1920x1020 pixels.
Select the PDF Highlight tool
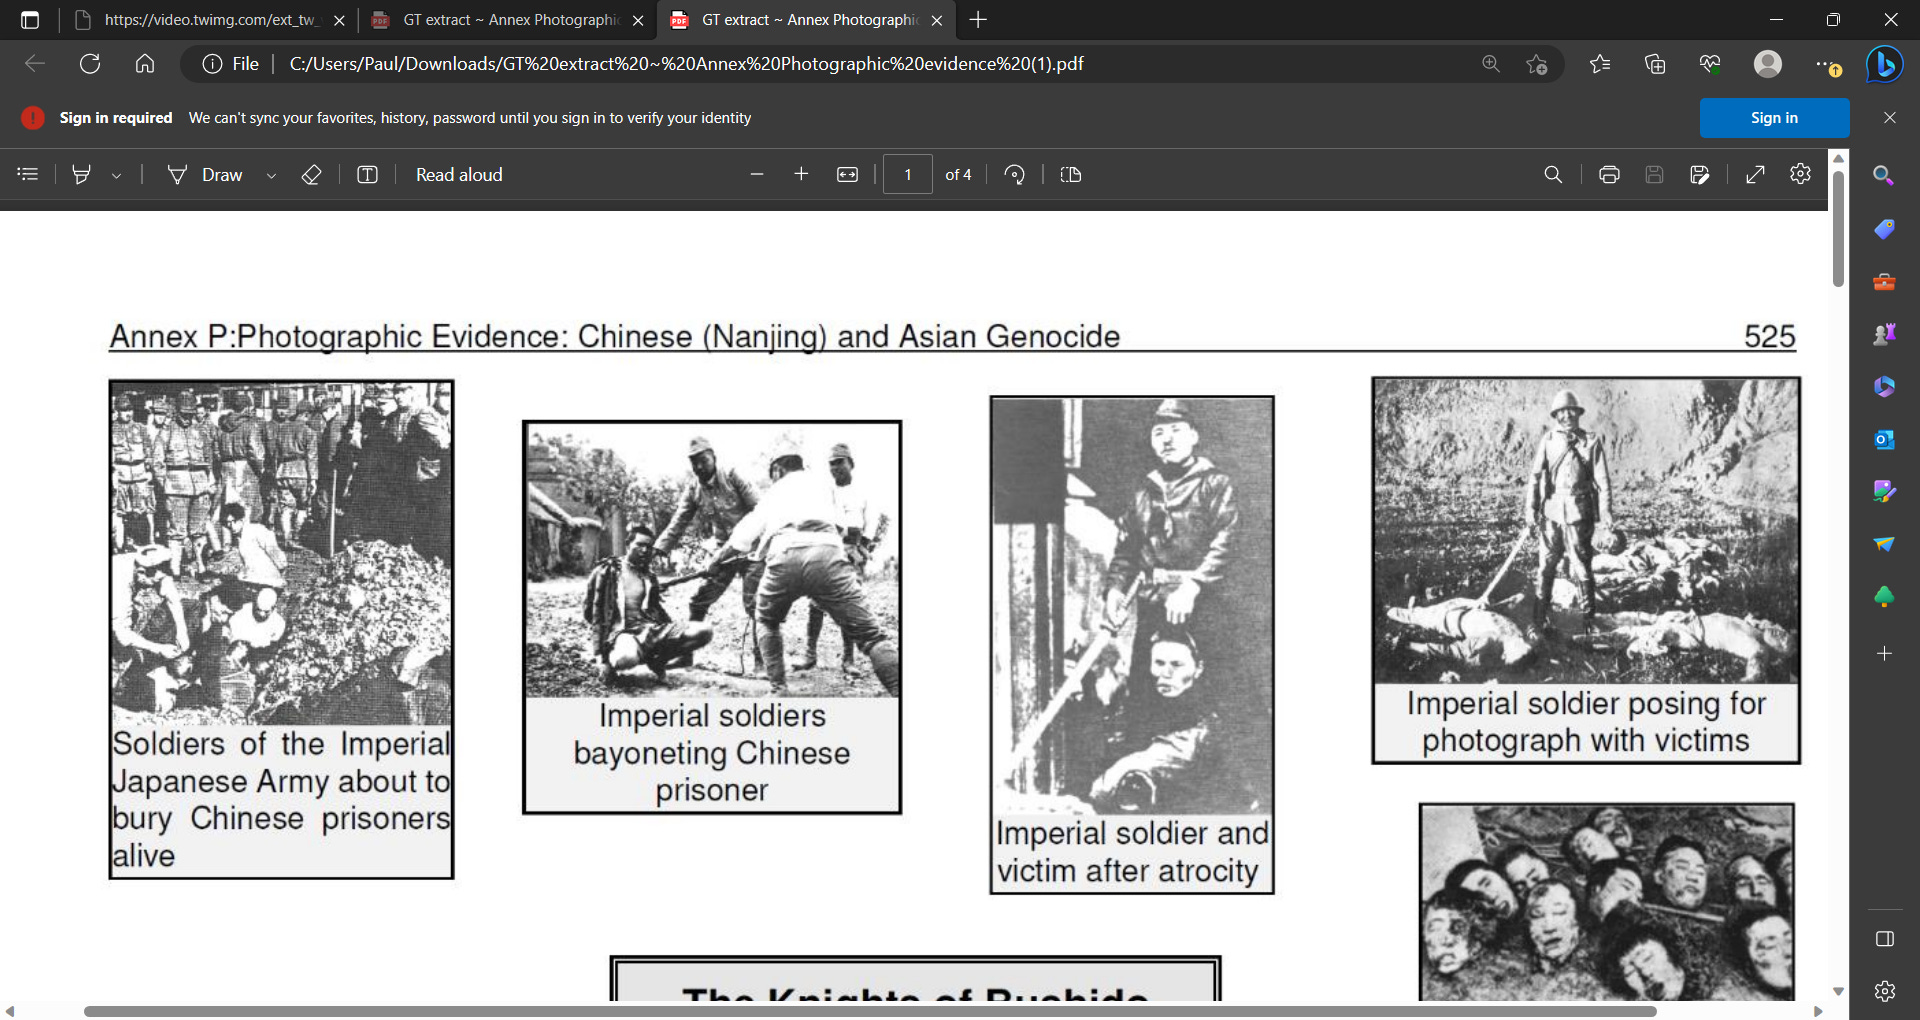click(82, 174)
